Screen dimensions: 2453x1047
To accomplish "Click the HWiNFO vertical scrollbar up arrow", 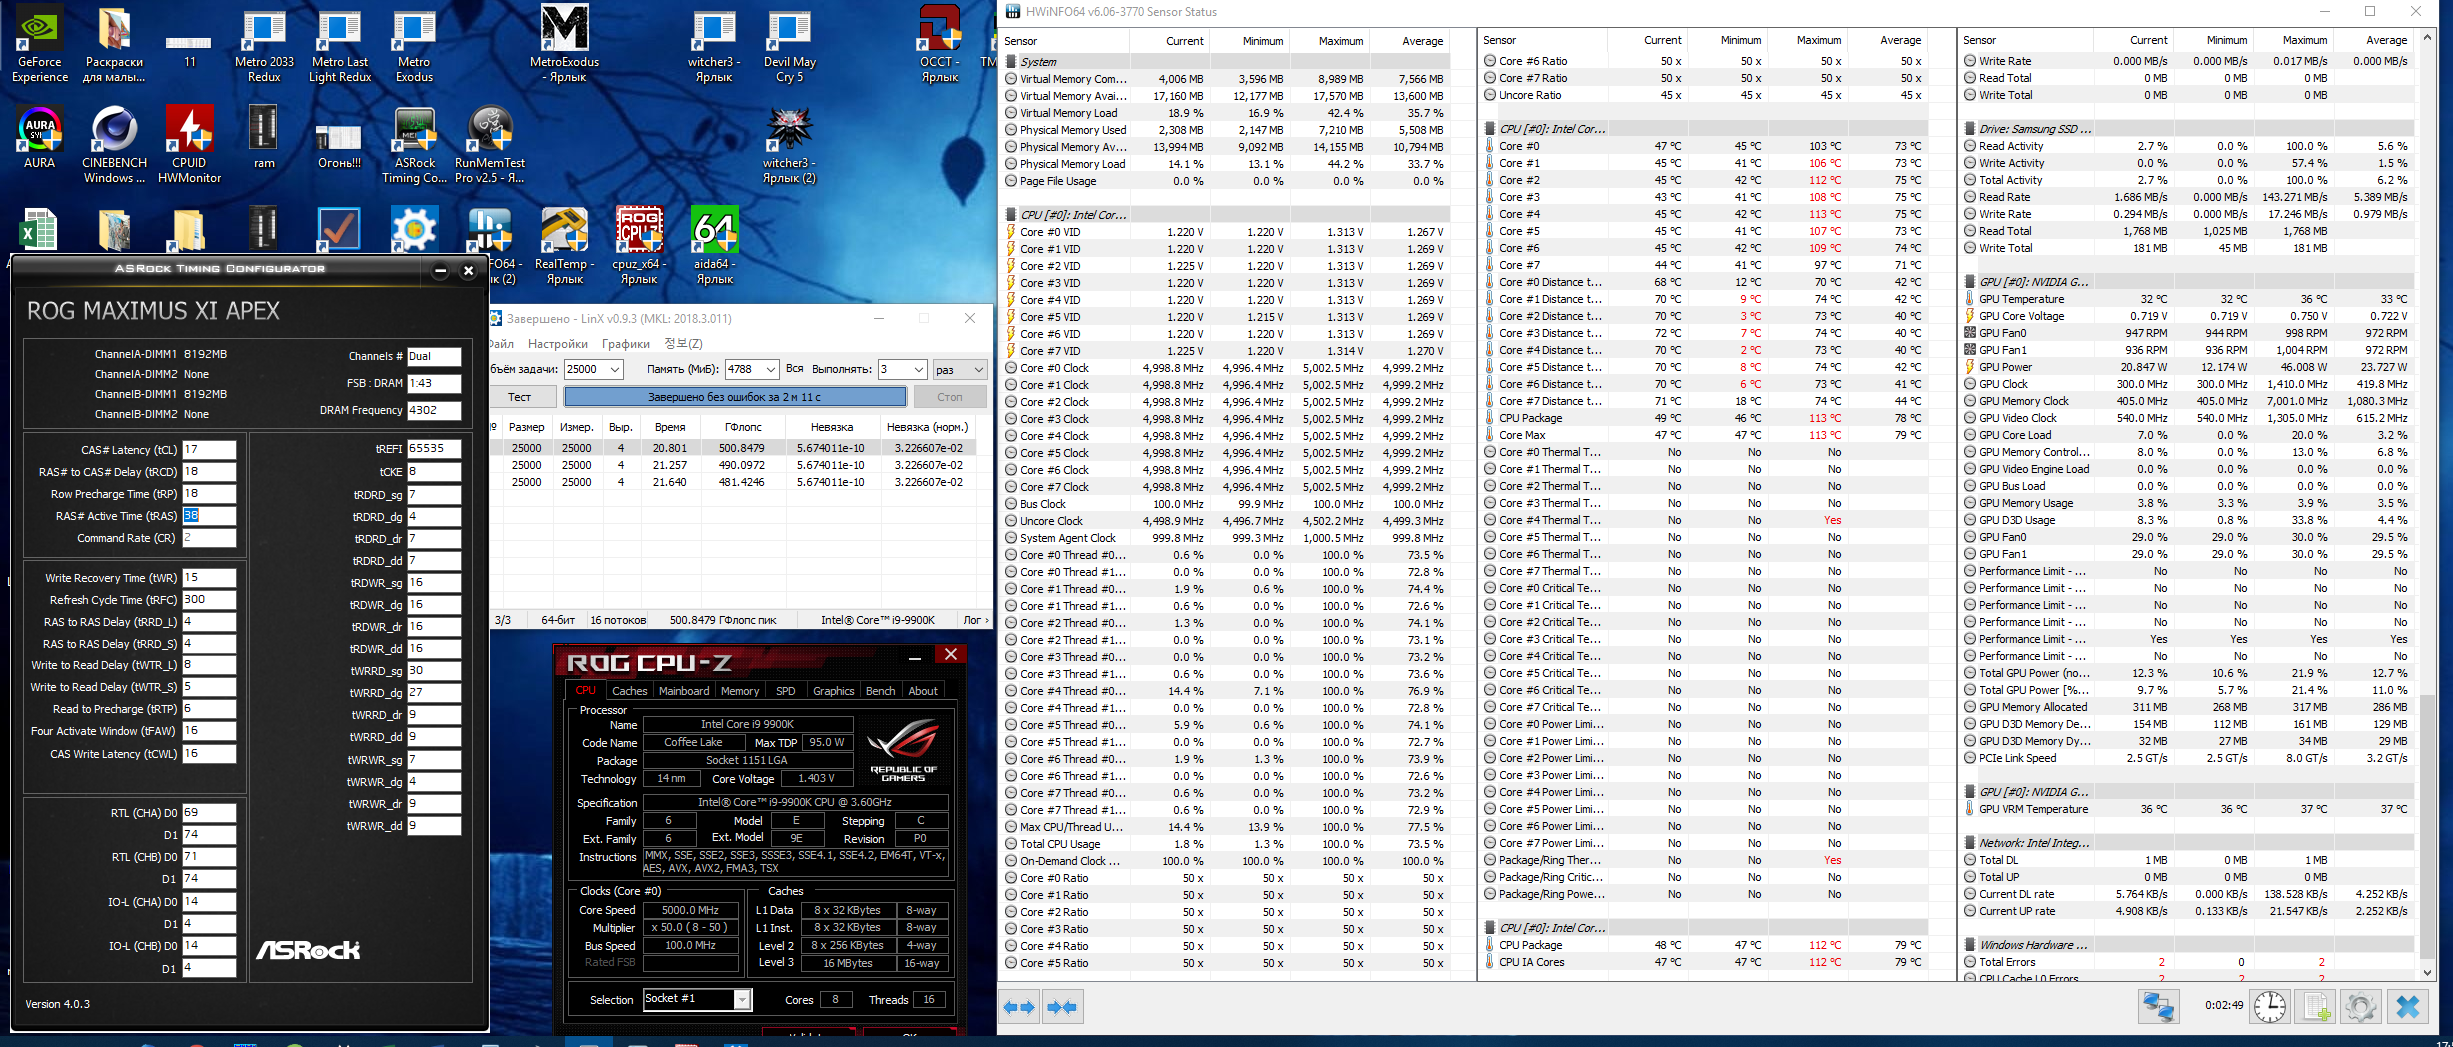I will (2427, 39).
